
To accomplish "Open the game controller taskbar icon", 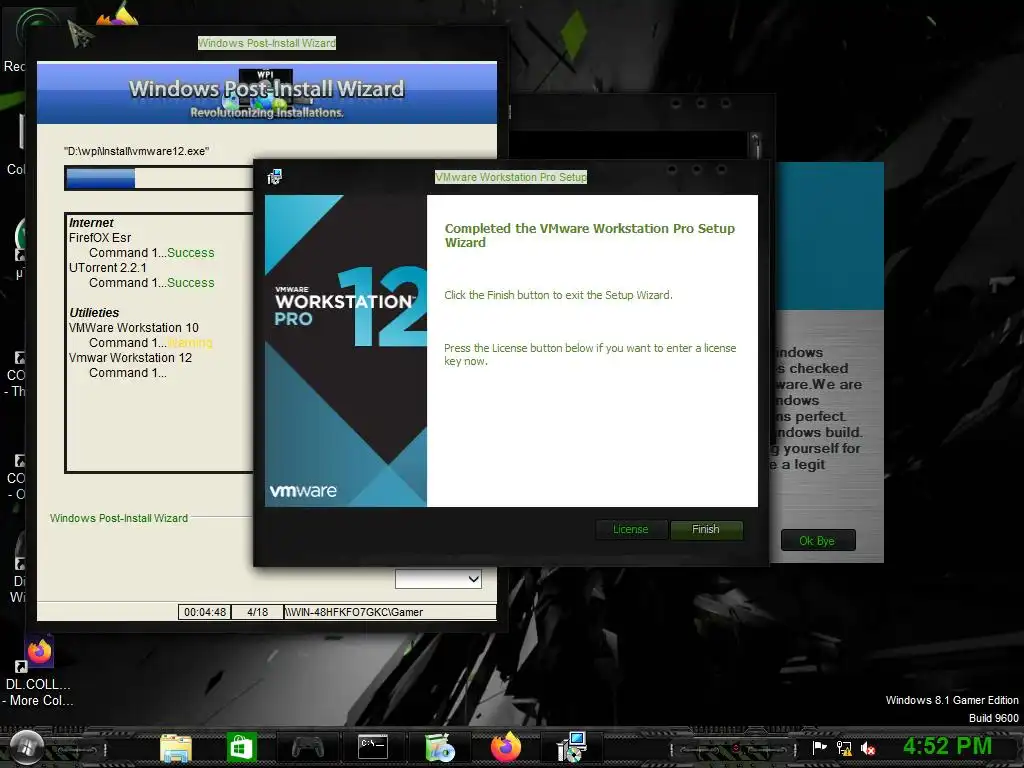I will click(x=308, y=747).
